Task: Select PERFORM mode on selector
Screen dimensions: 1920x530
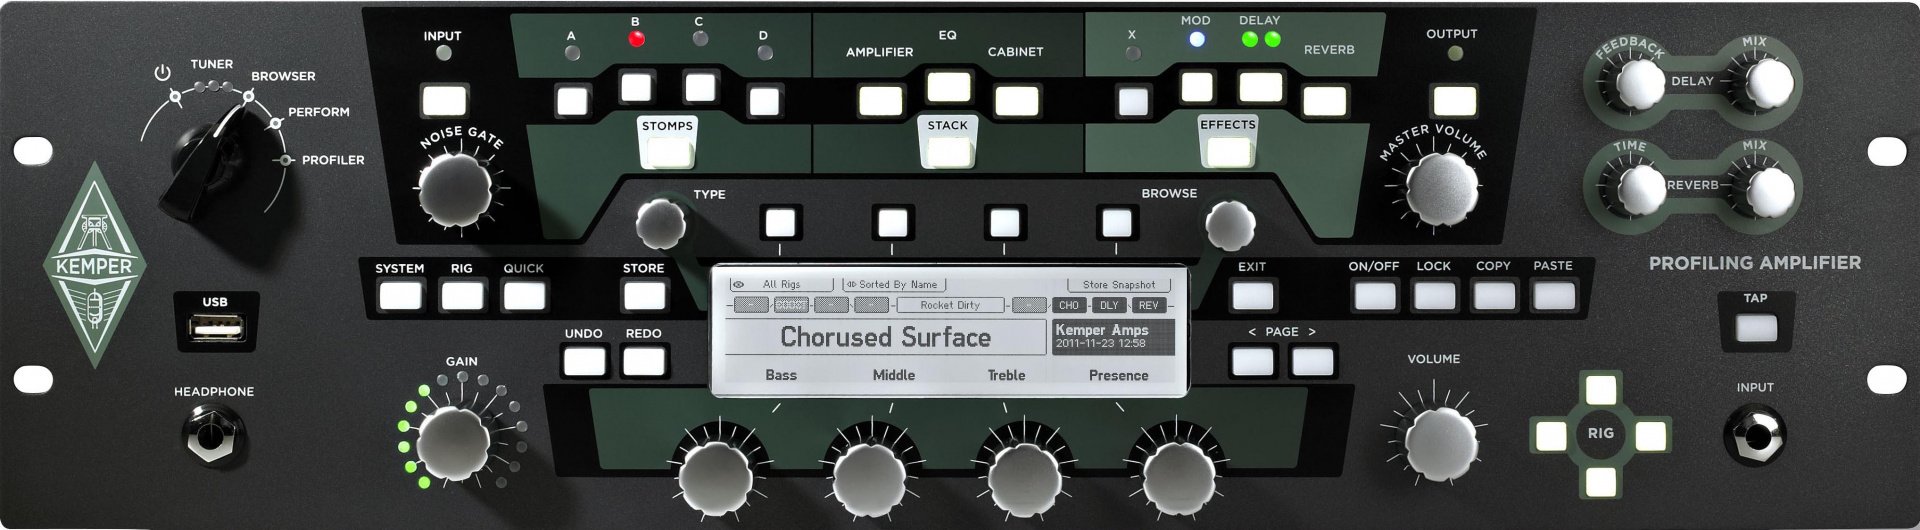Action: click(318, 112)
